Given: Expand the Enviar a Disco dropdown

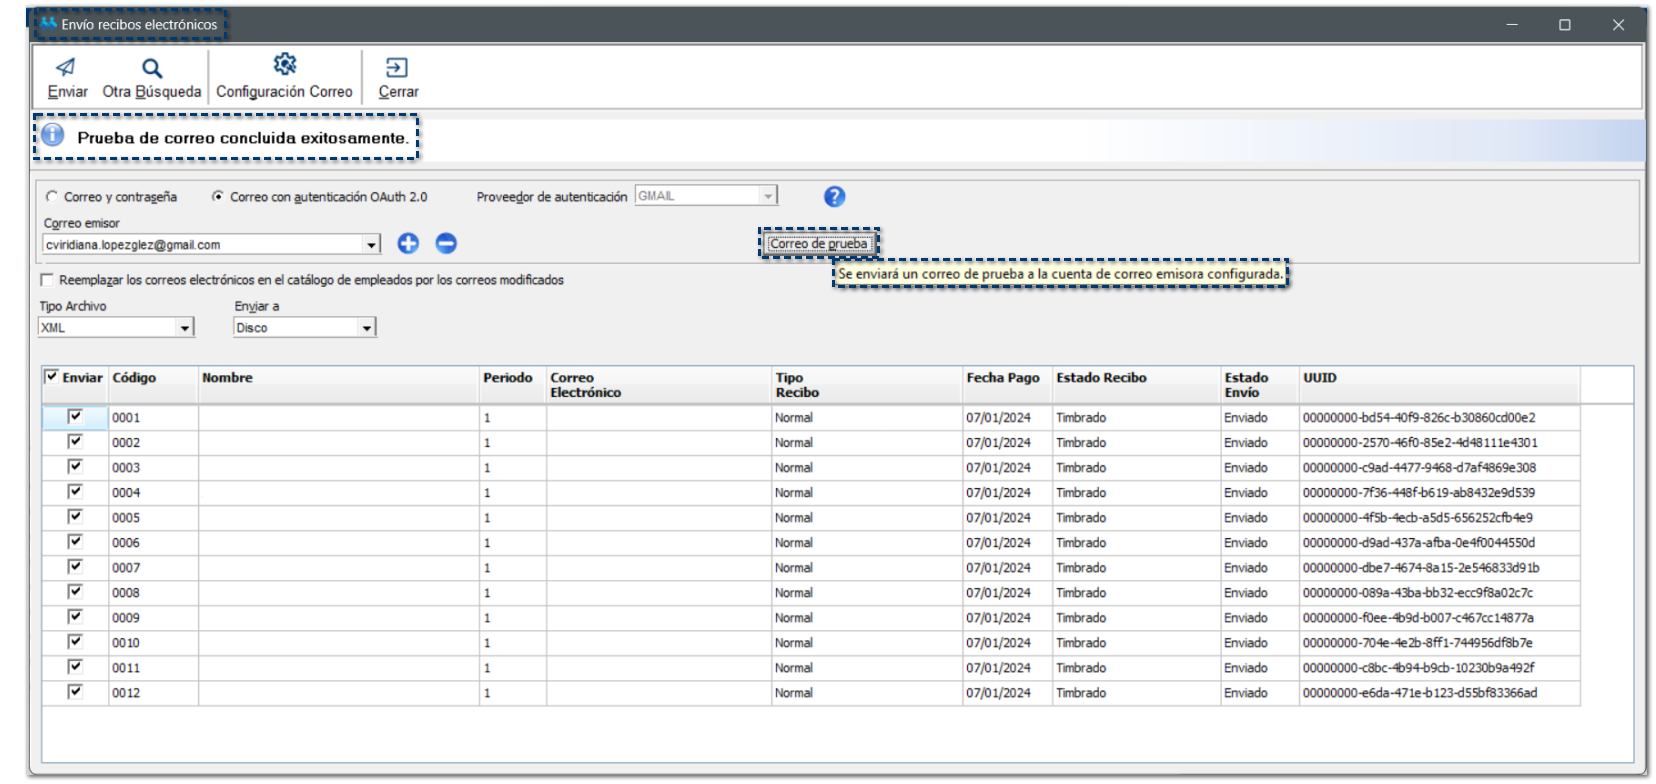Looking at the screenshot, I should (366, 328).
